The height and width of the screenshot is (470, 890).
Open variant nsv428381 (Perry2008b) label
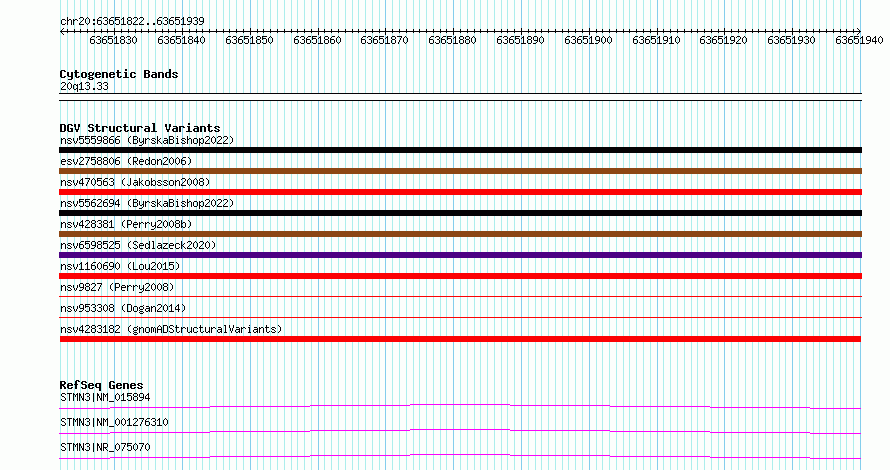pyautogui.click(x=126, y=224)
